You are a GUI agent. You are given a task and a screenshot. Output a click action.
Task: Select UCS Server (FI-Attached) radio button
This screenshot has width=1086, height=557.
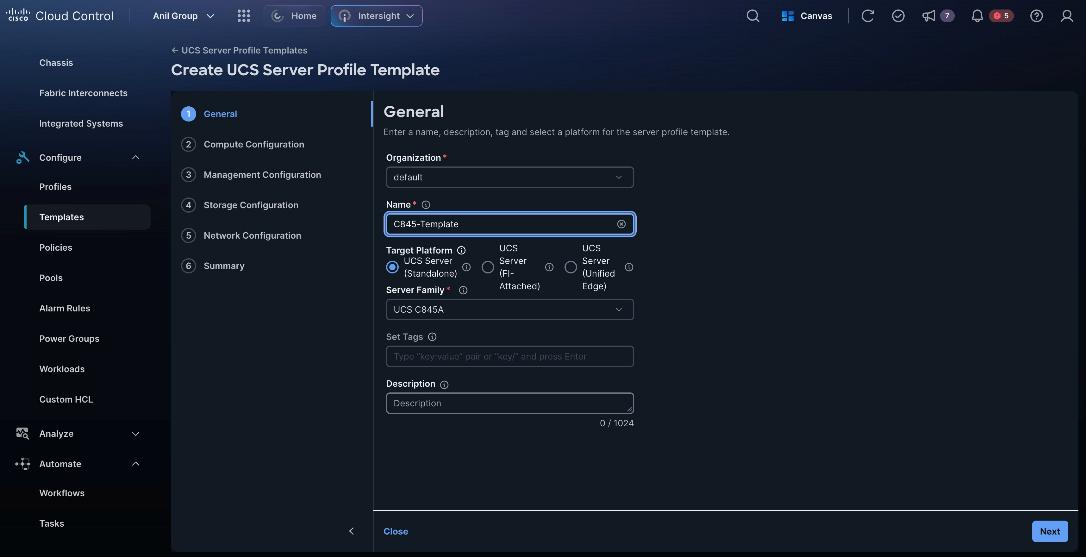(488, 267)
